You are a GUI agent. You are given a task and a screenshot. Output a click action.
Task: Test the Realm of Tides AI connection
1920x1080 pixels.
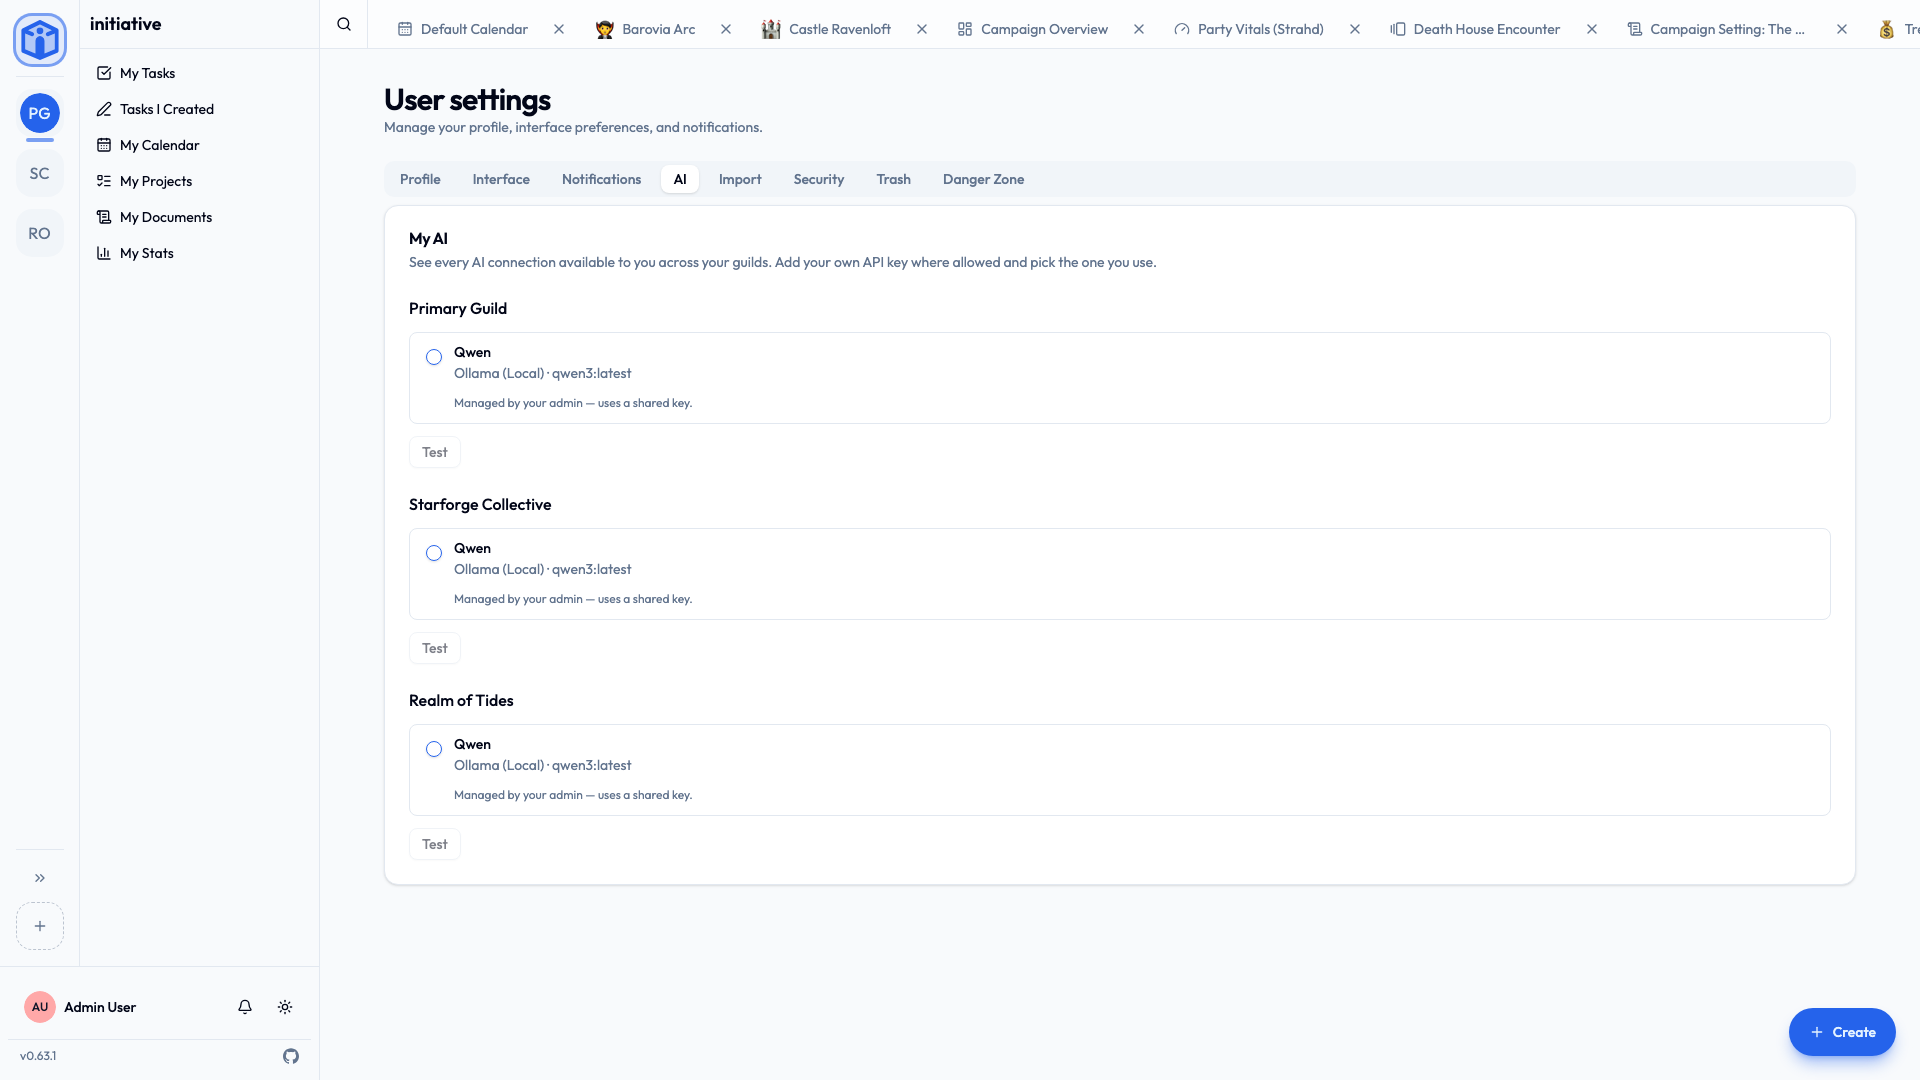point(435,844)
